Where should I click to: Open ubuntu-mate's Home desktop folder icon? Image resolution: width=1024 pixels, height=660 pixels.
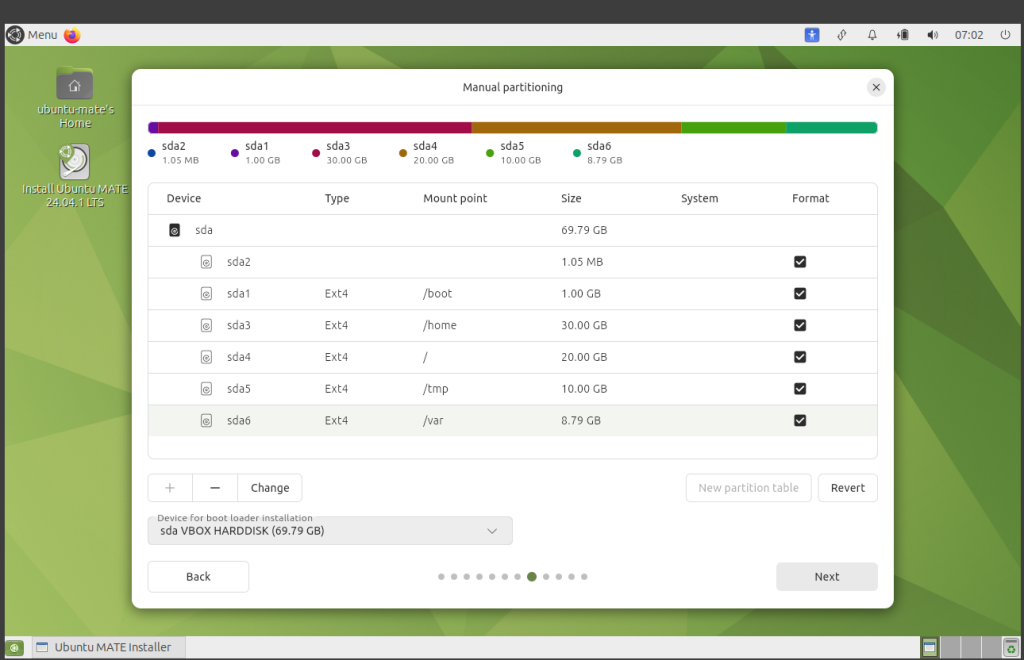pos(75,85)
